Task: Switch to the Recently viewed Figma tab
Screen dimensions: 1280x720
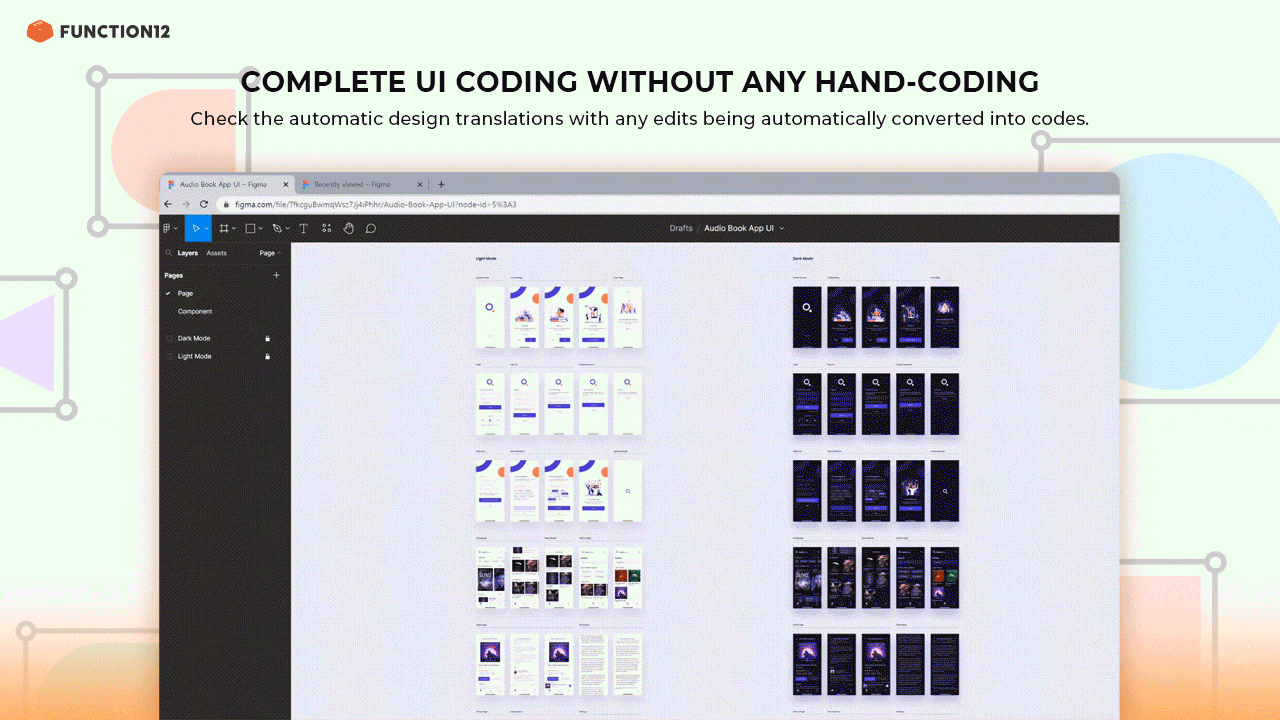Action: click(x=362, y=184)
